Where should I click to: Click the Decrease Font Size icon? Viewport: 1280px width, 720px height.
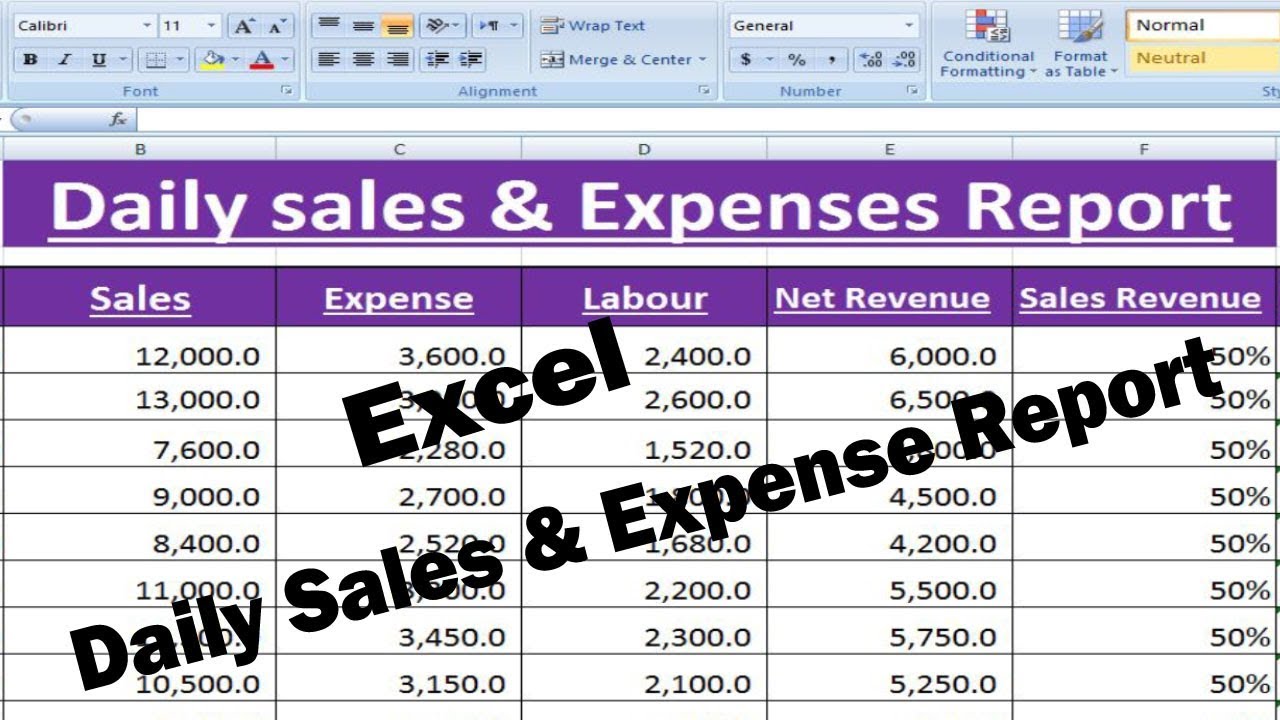(278, 26)
